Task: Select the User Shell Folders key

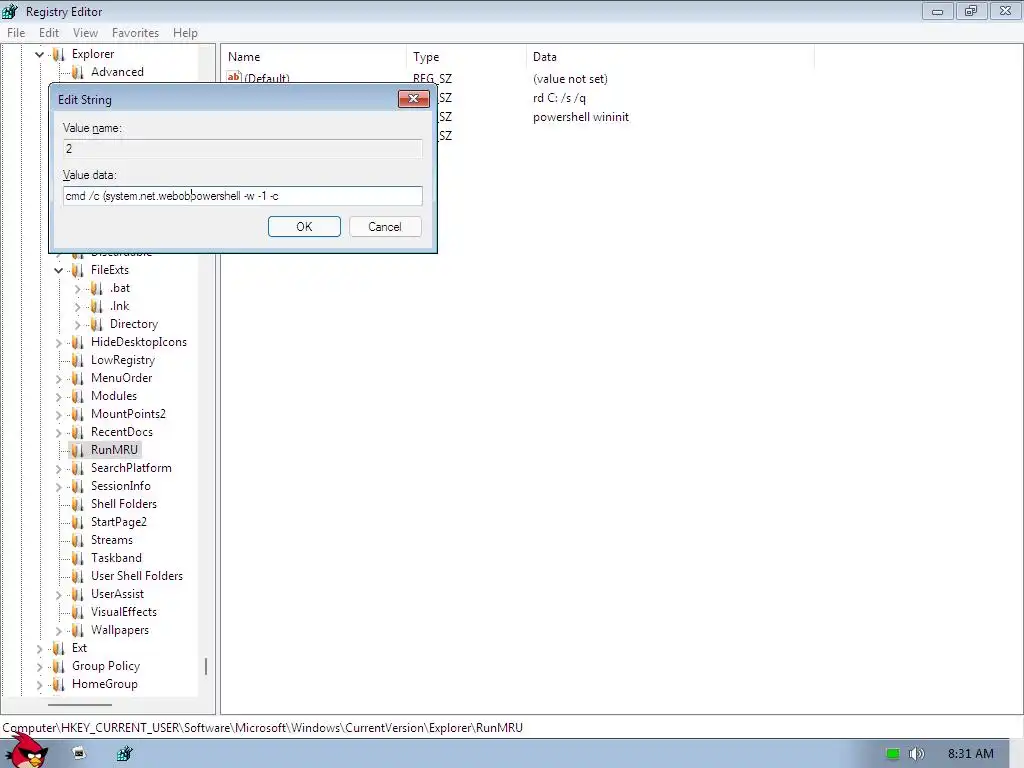Action: (x=137, y=576)
